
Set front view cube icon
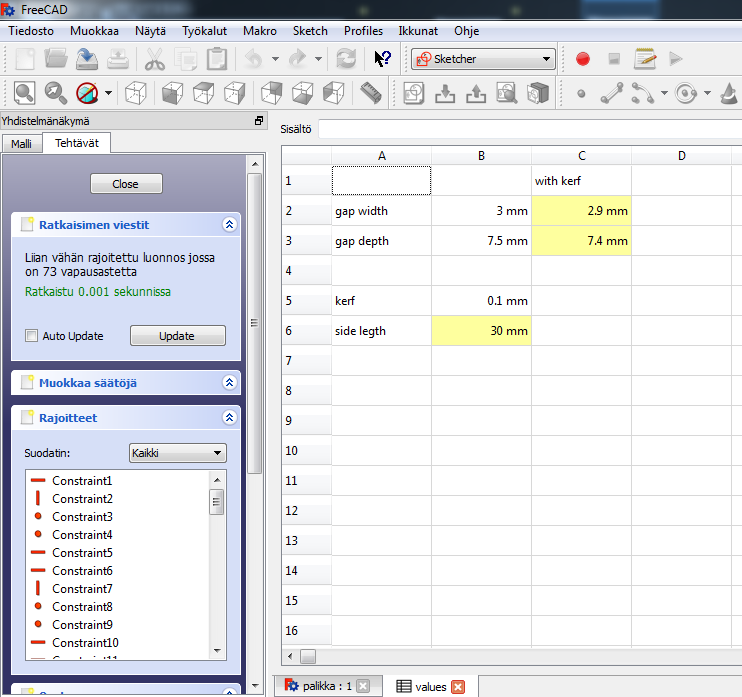coord(173,93)
